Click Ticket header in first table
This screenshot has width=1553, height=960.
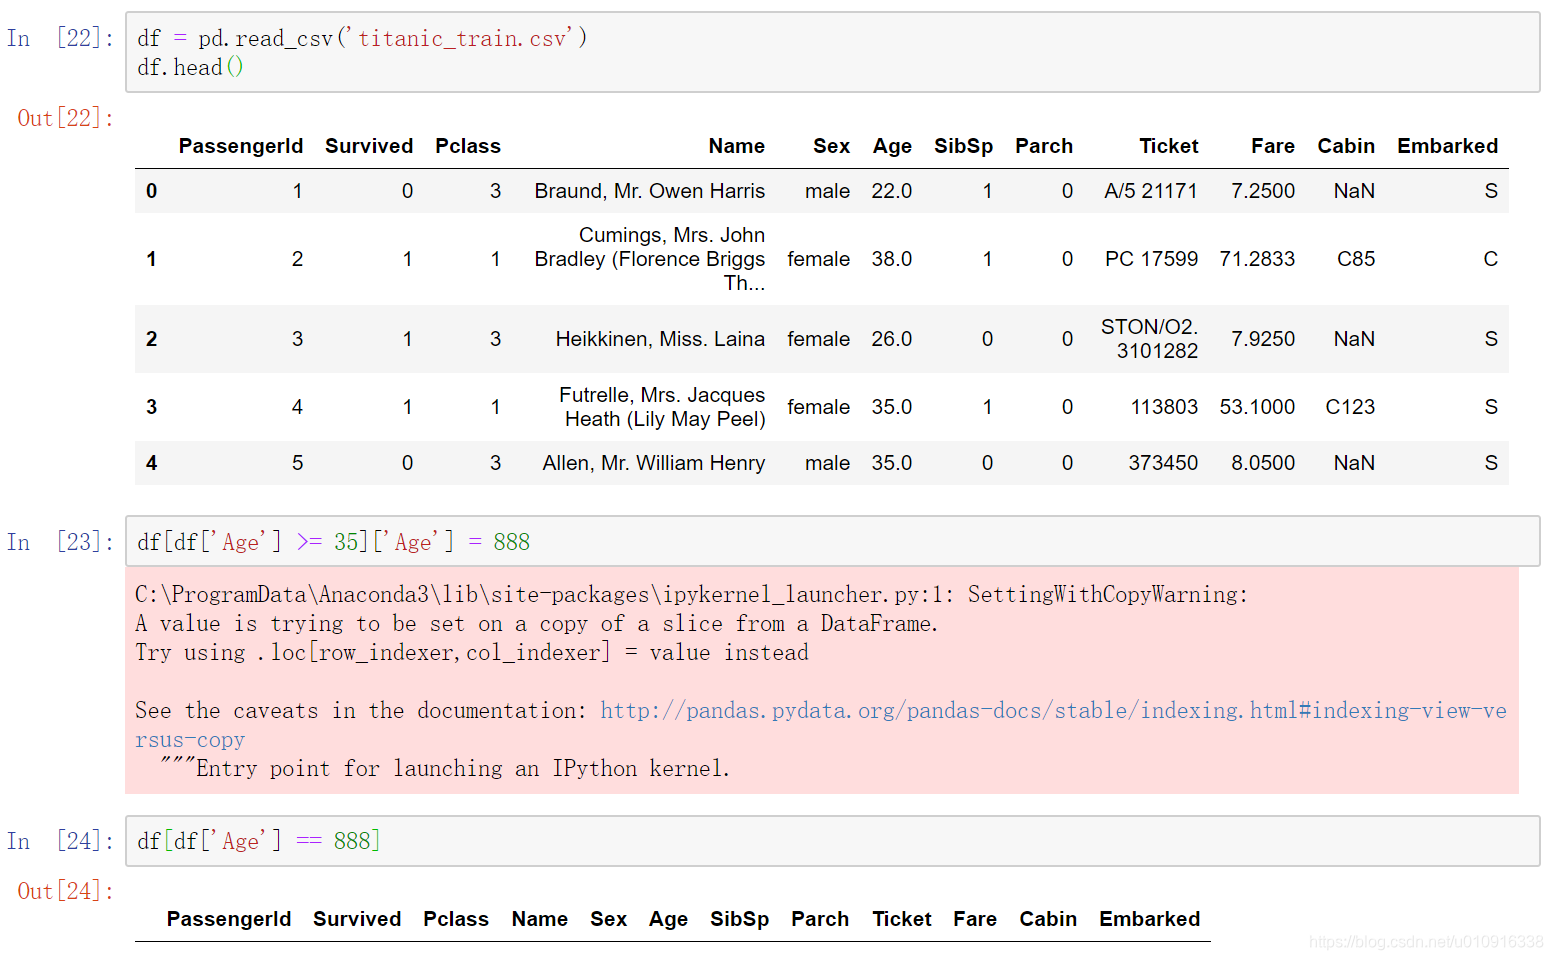[x=1169, y=146]
